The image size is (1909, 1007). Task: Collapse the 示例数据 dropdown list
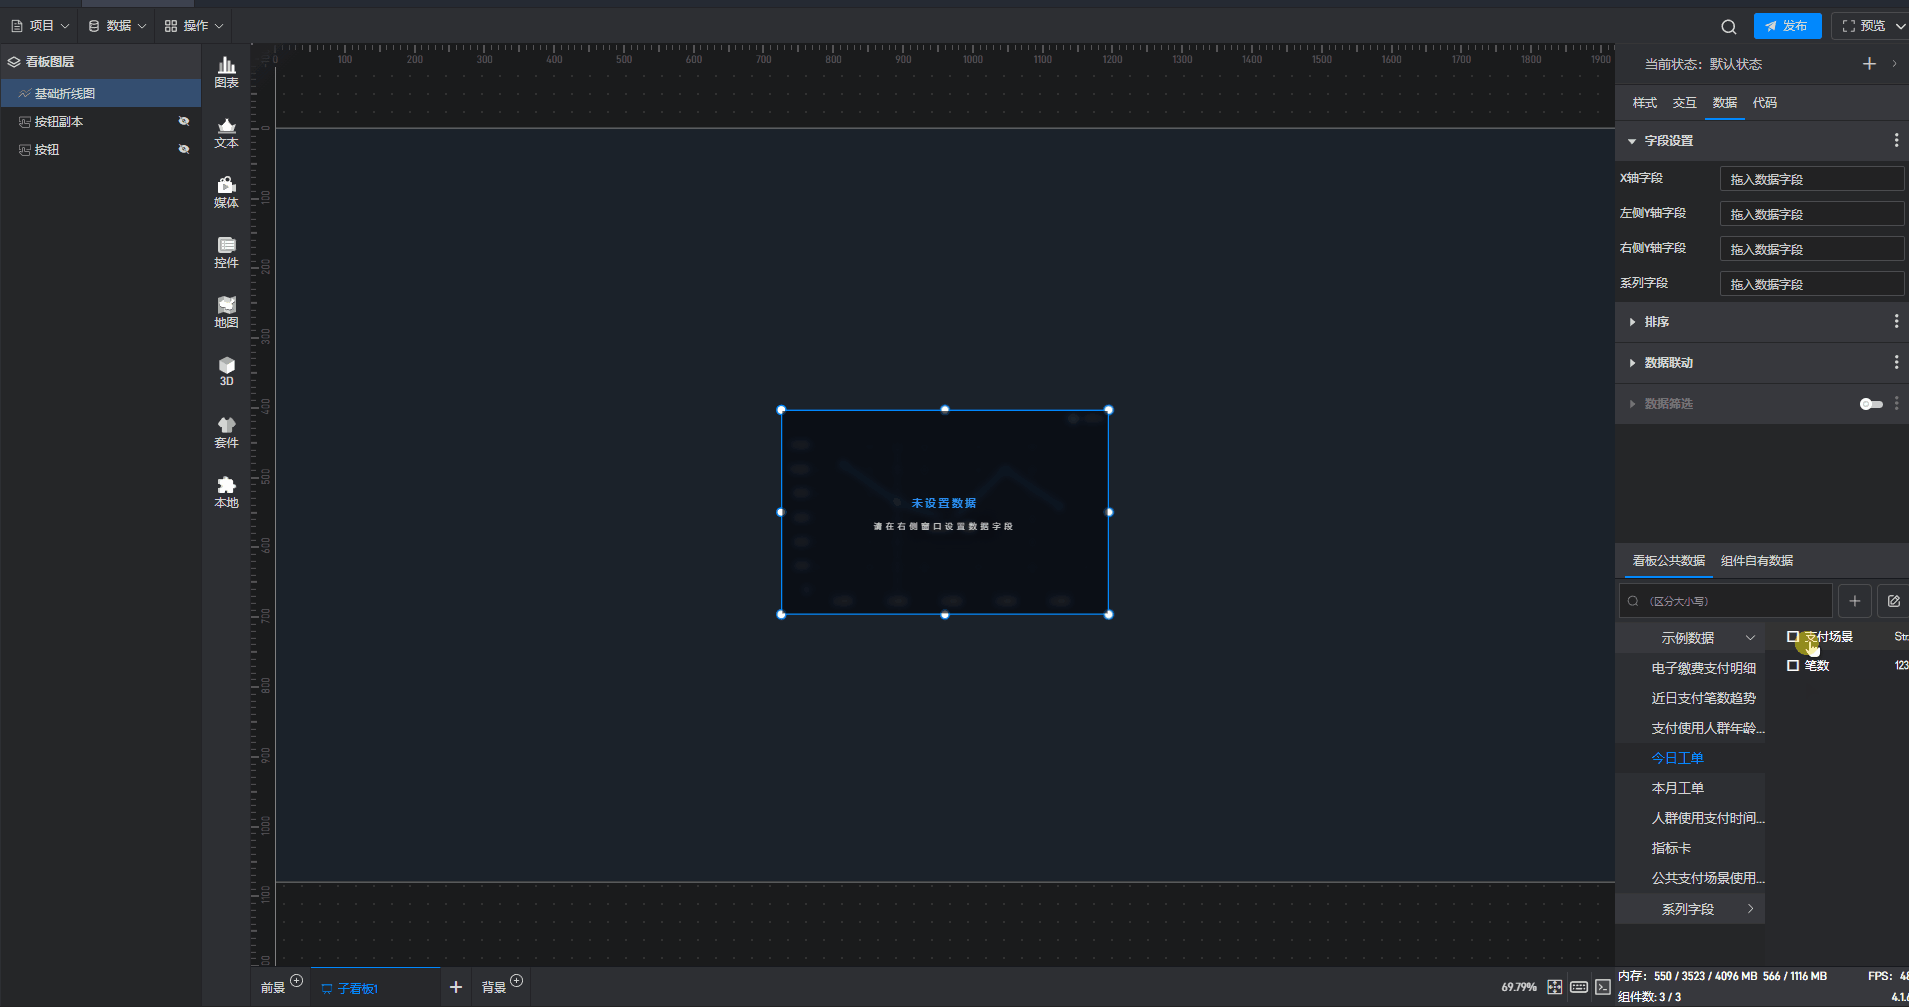[1750, 638]
